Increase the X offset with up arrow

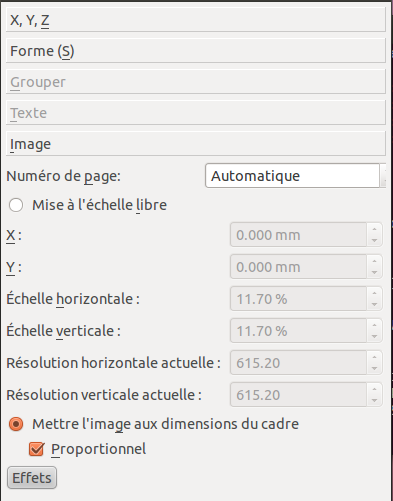click(x=374, y=229)
